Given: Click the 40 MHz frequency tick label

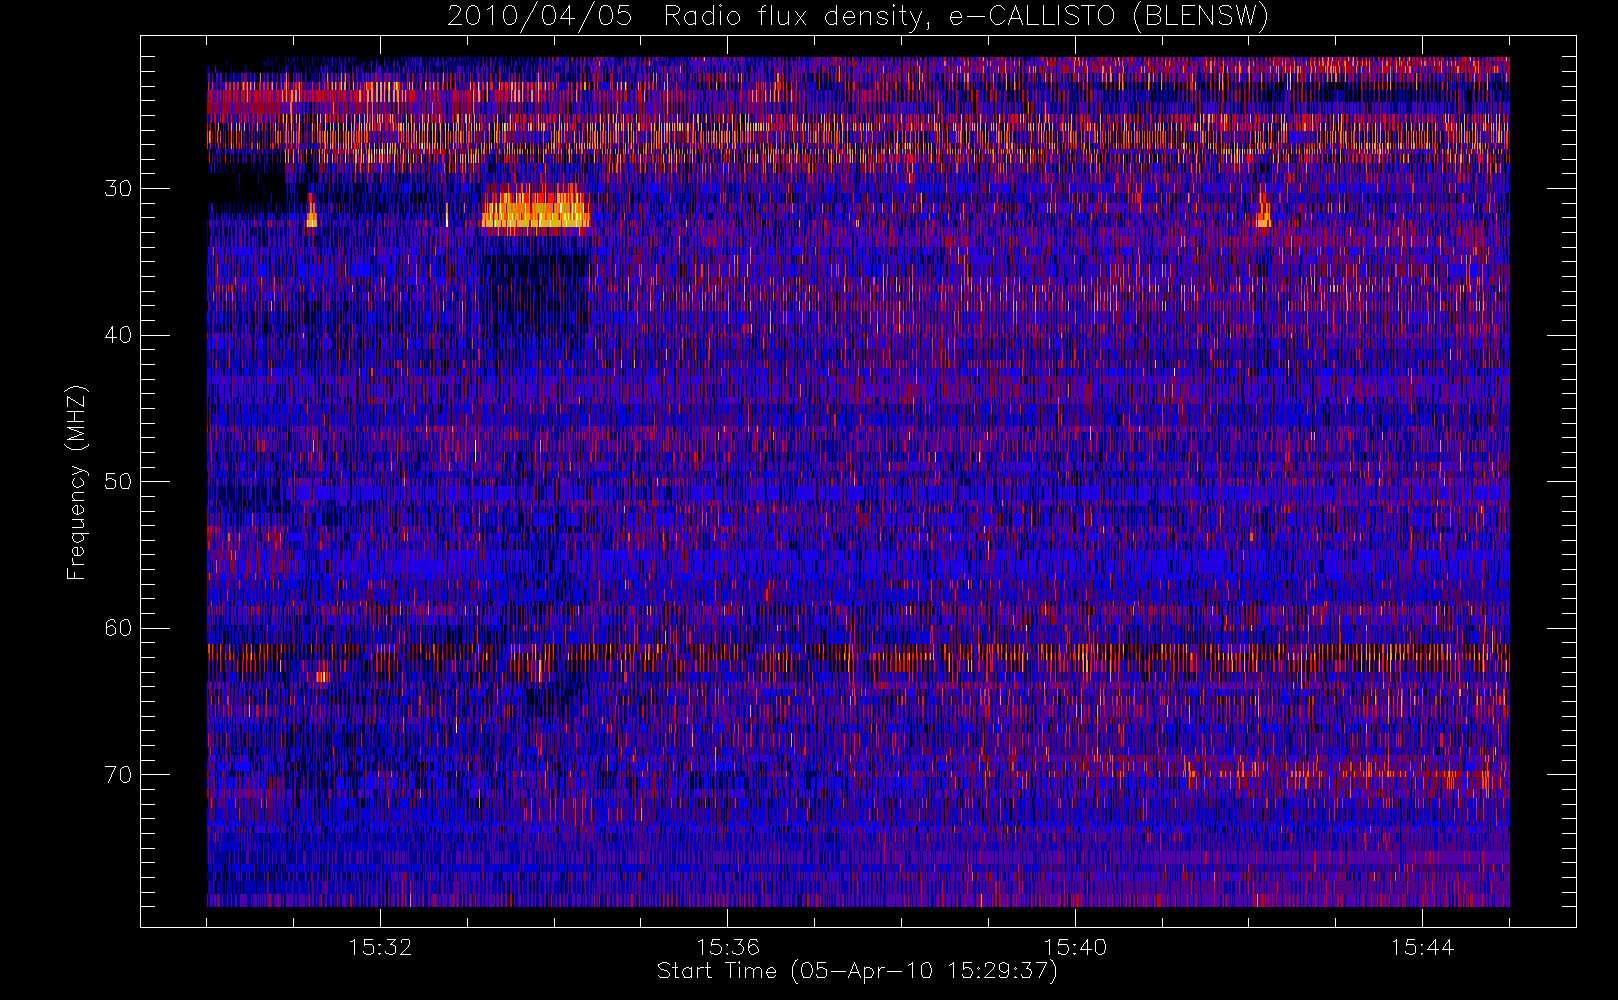Looking at the screenshot, I should (x=118, y=335).
